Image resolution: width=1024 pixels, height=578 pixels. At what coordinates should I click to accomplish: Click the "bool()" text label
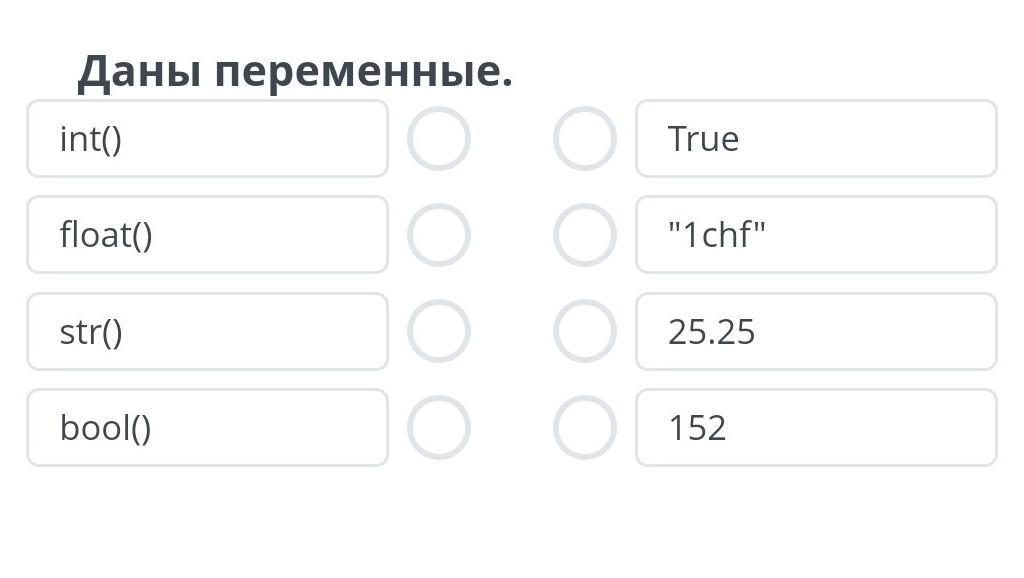[x=106, y=428]
